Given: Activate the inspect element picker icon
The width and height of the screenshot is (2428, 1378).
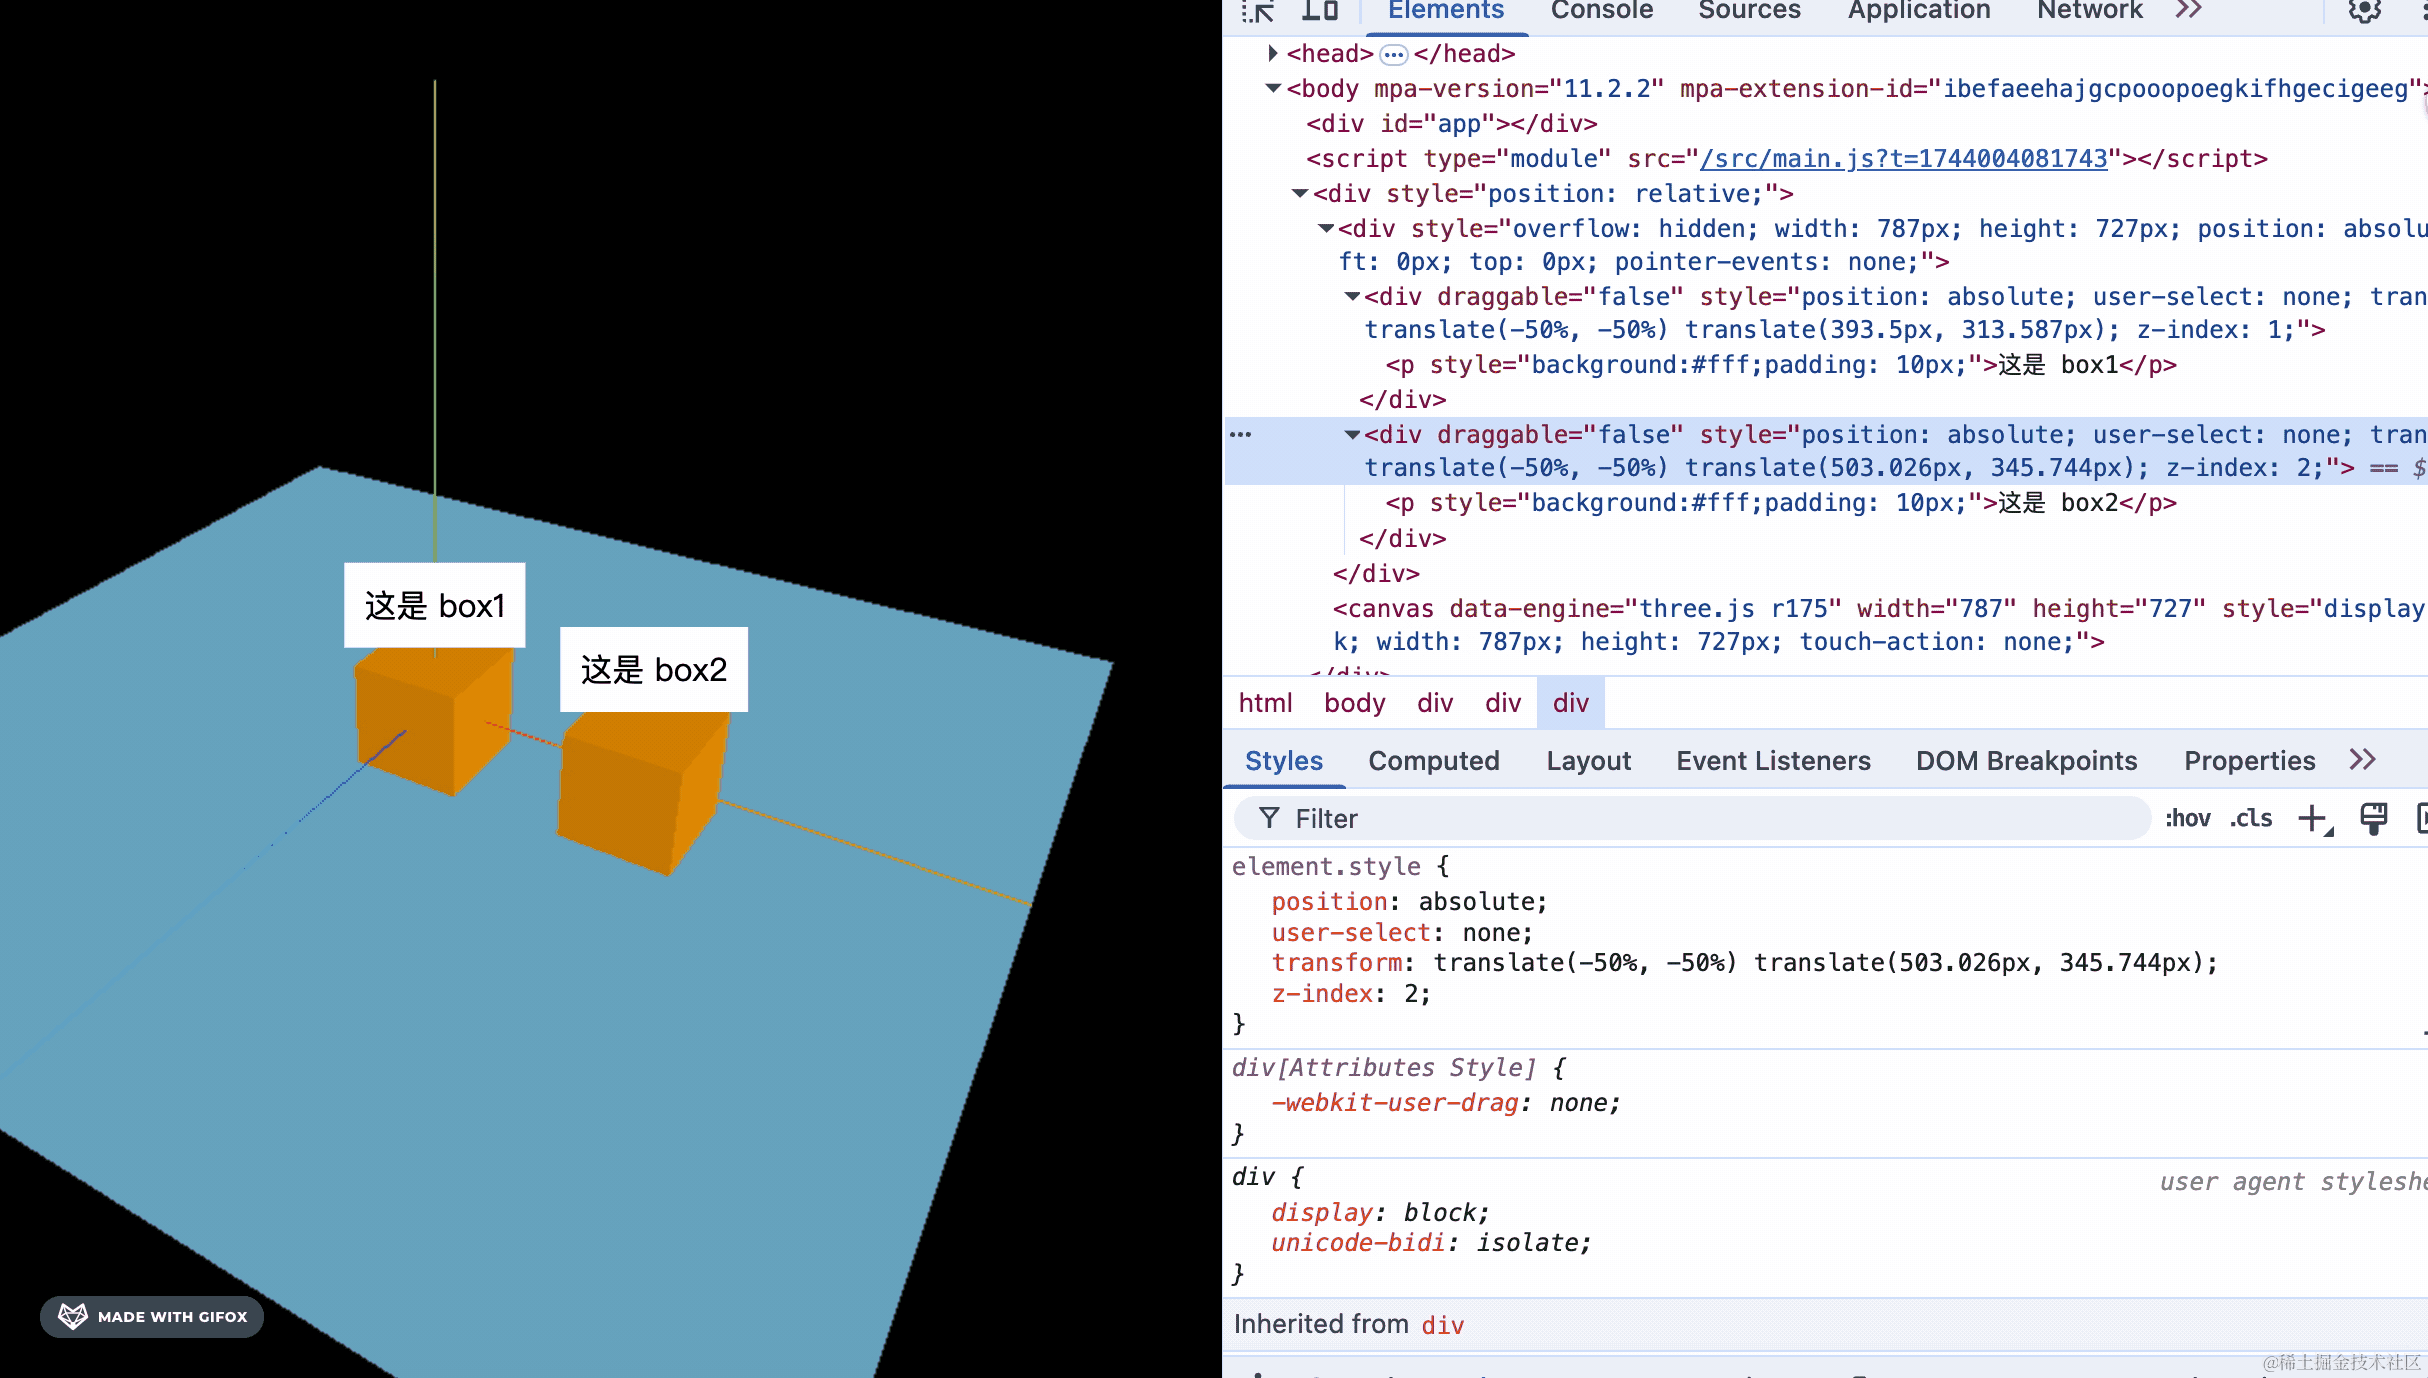Looking at the screenshot, I should pyautogui.click(x=1259, y=11).
